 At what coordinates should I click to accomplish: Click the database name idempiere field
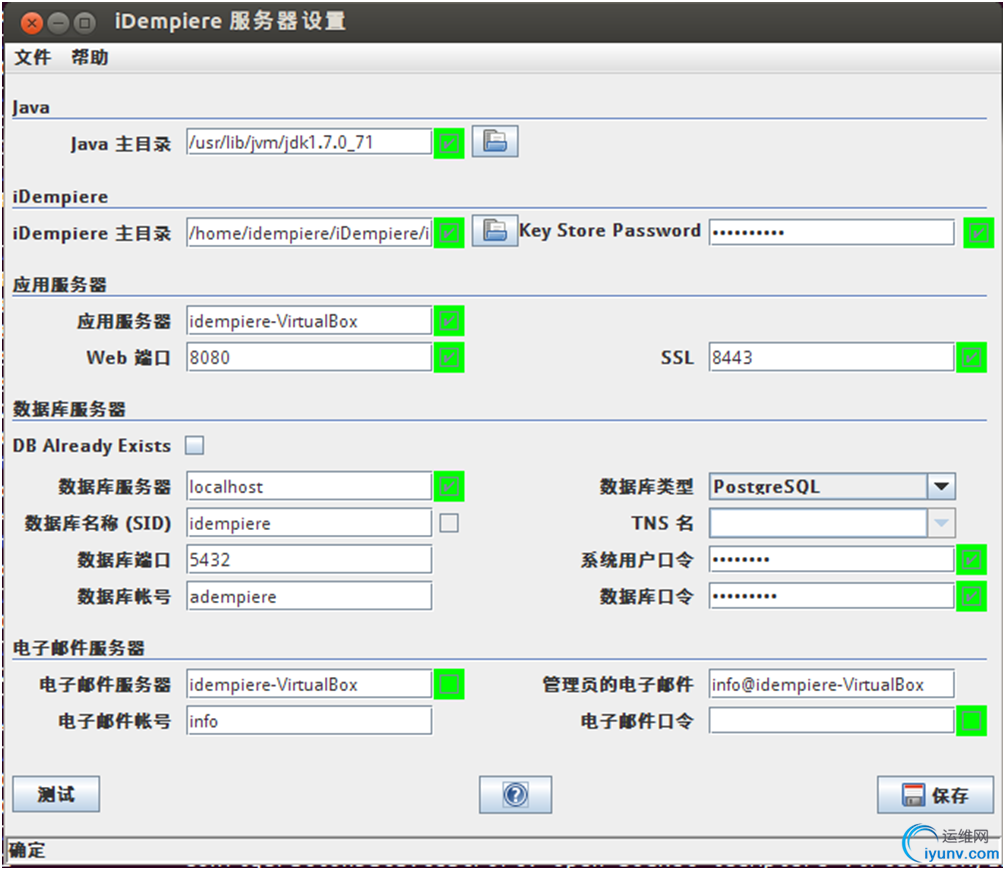point(309,523)
